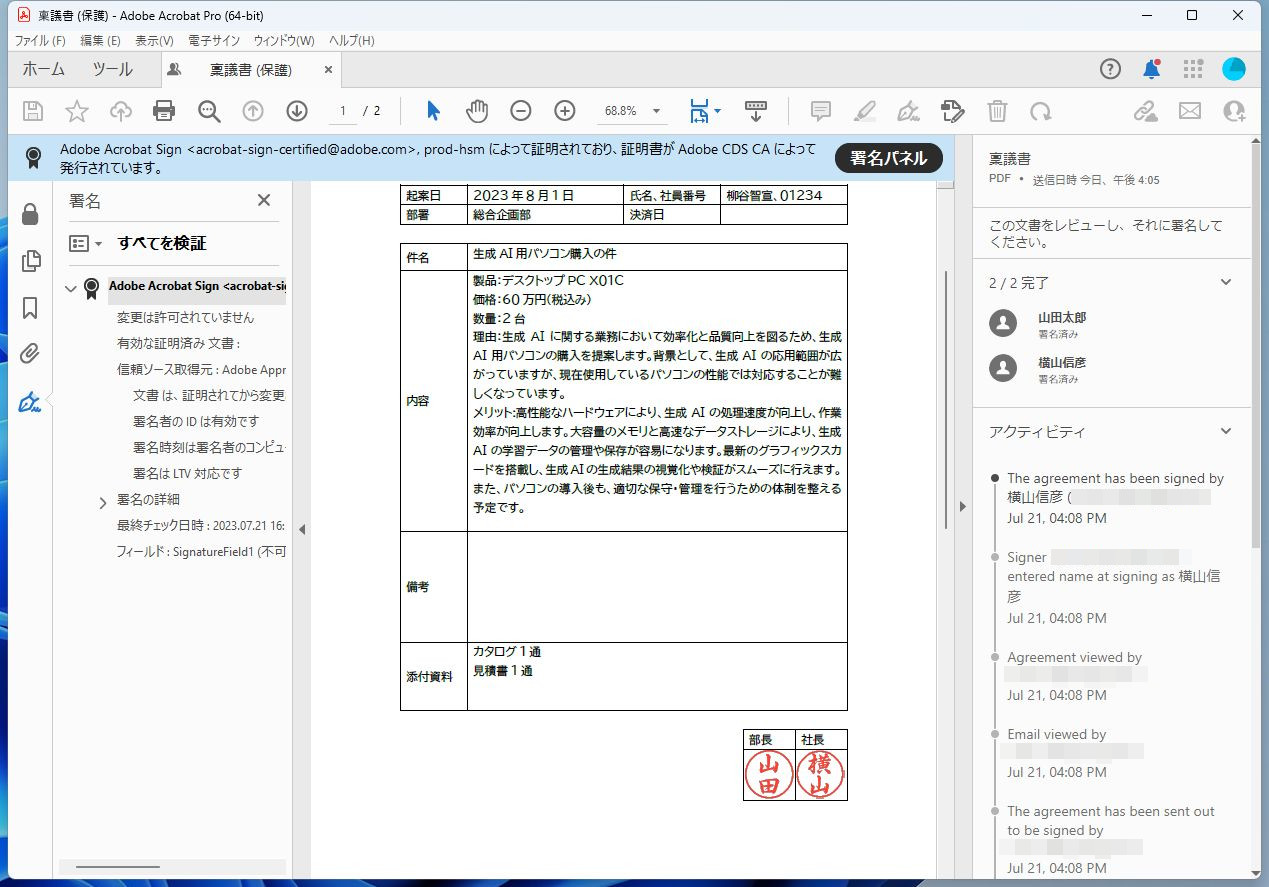Viewport: 1269px width, 887px height.
Task: Zoom out using the minus icon
Action: pyautogui.click(x=520, y=111)
